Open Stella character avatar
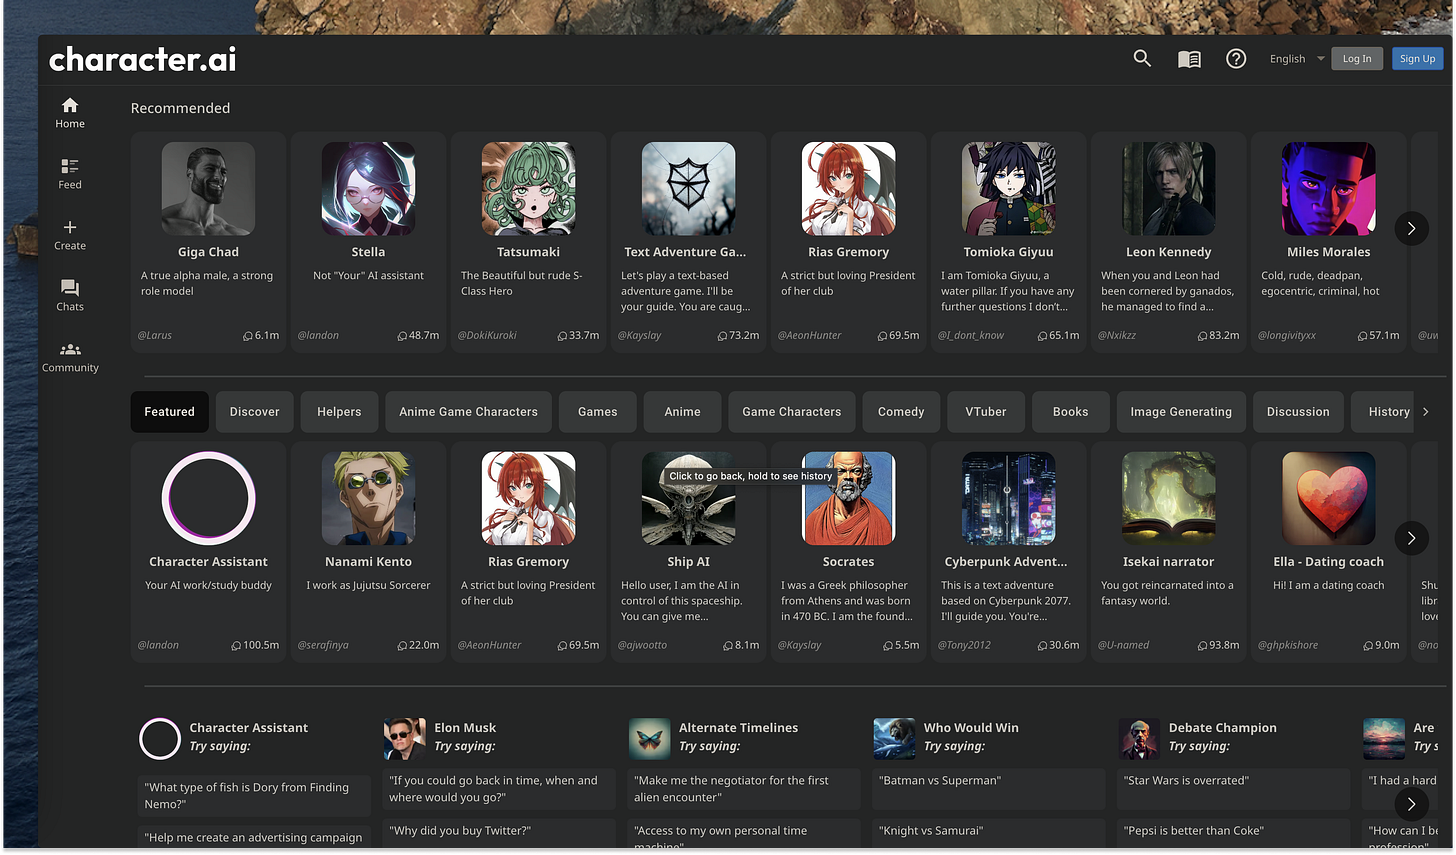The width and height of the screenshot is (1456, 855). (x=368, y=189)
